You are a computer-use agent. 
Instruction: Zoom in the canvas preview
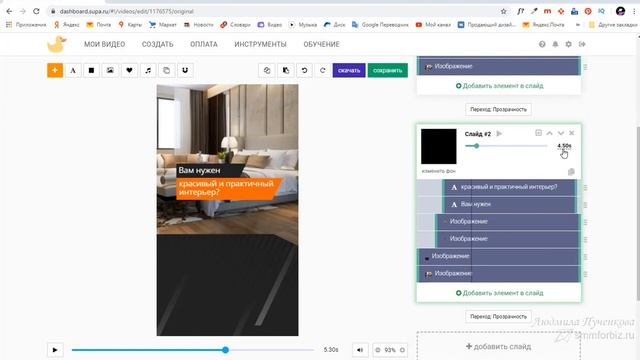[x=402, y=350]
